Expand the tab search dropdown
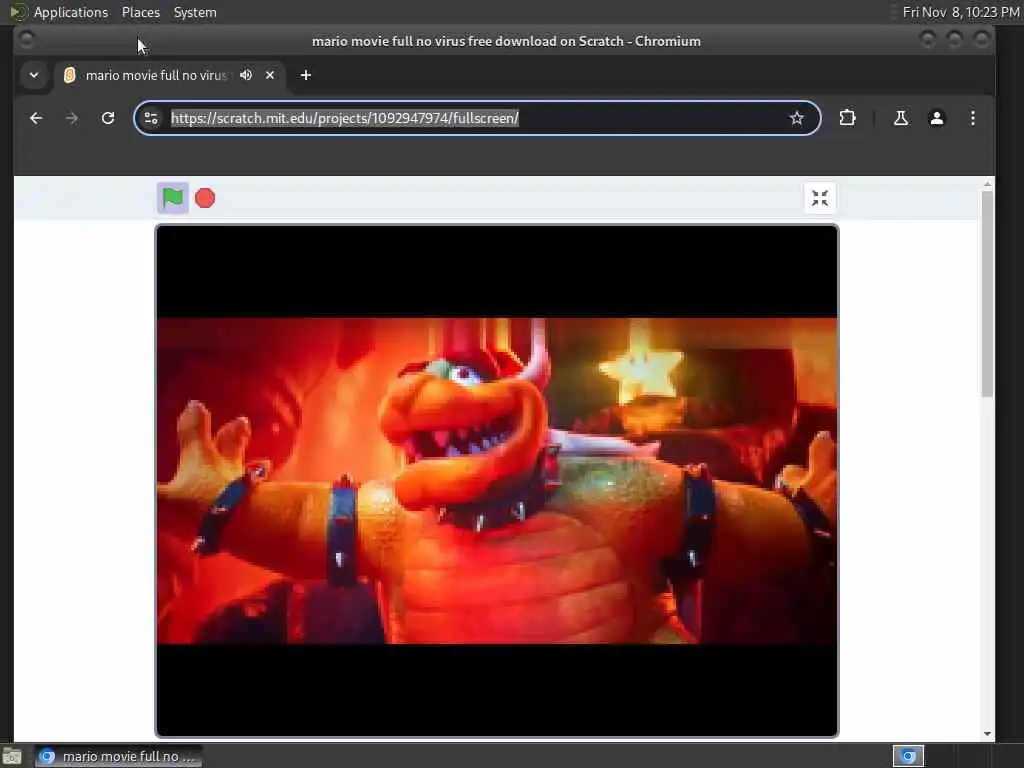 tap(34, 75)
